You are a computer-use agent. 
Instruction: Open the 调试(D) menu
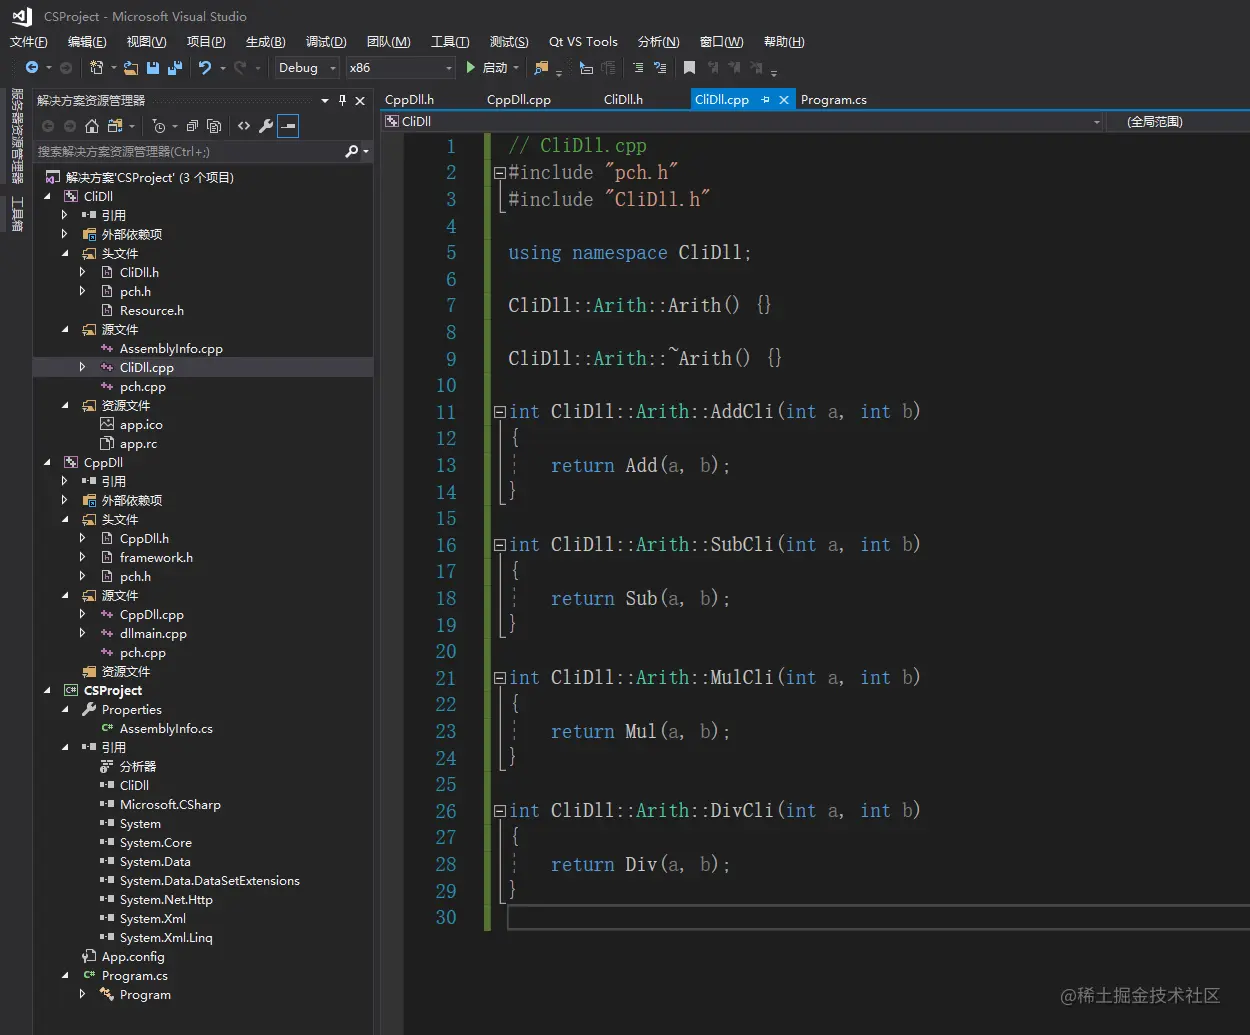326,42
